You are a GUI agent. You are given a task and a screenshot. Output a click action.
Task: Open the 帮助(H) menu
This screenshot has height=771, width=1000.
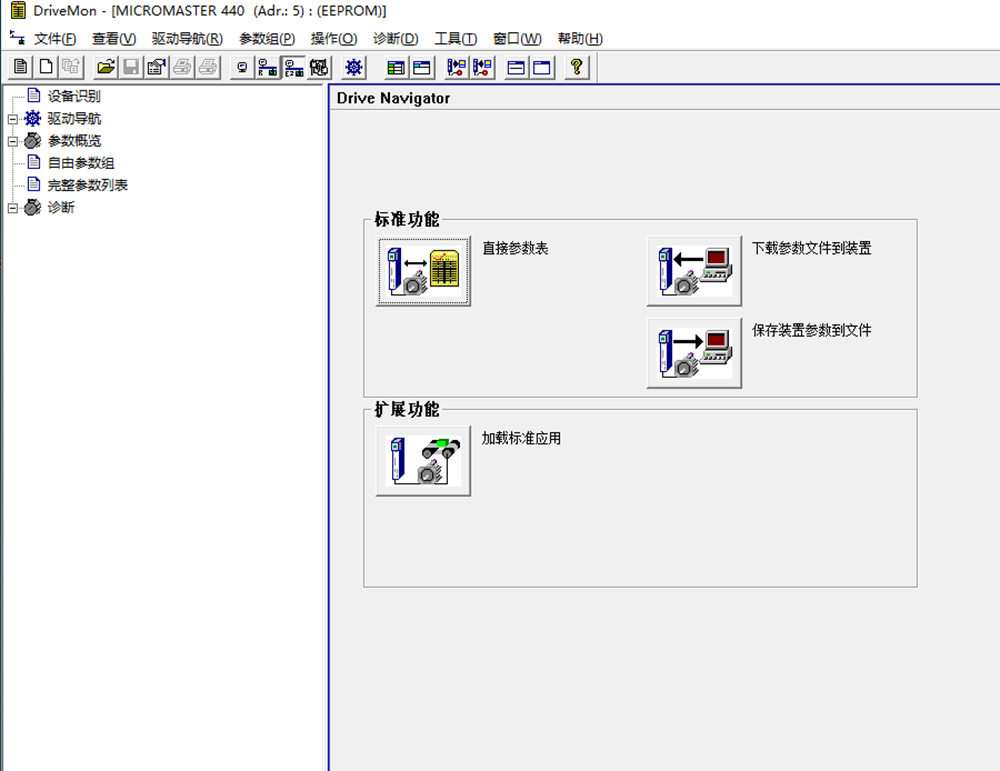pos(580,39)
